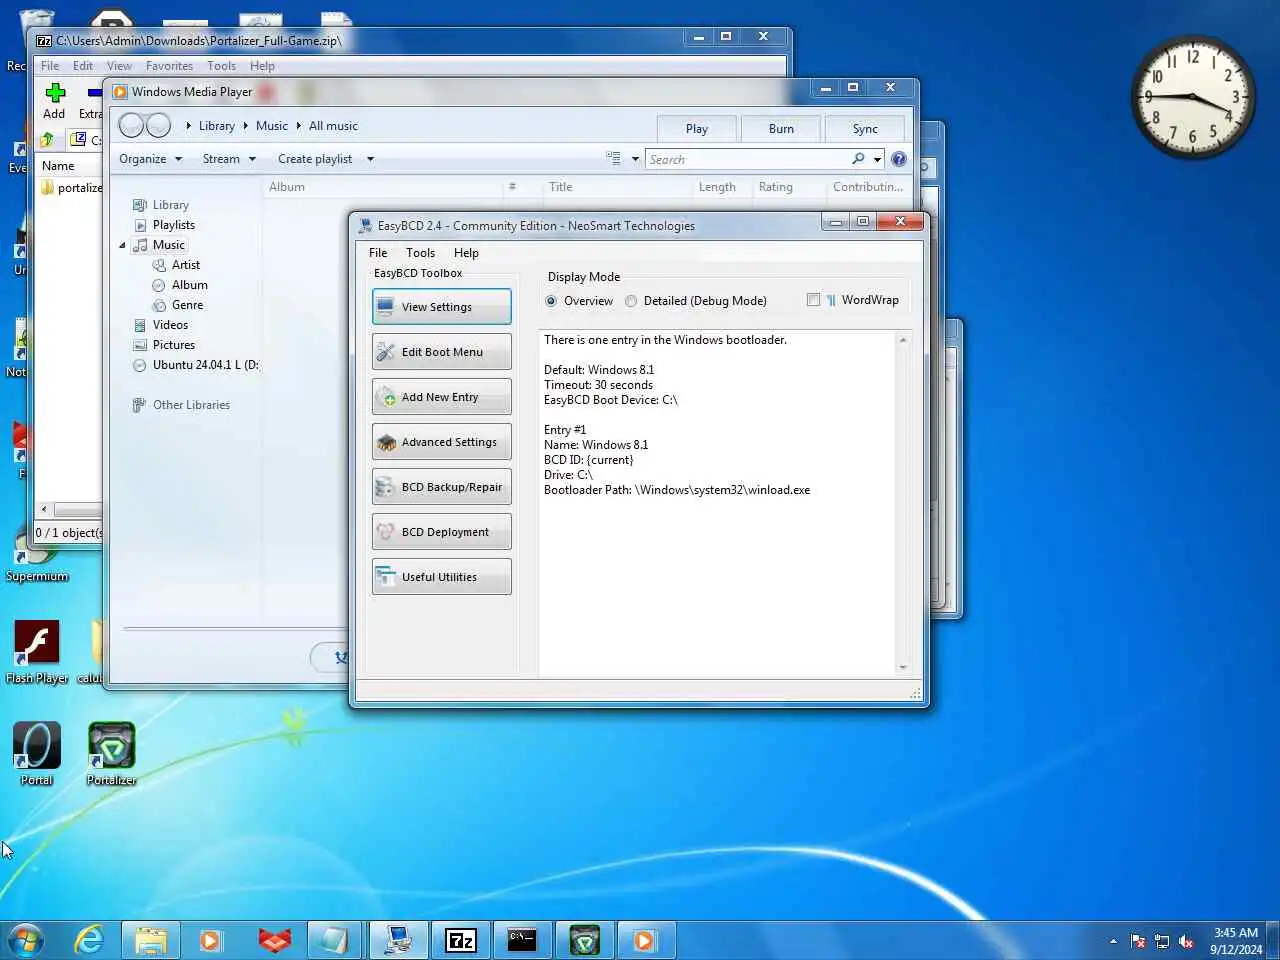
Task: Open Useful Utilities in EasyBCD
Action: coord(441,577)
